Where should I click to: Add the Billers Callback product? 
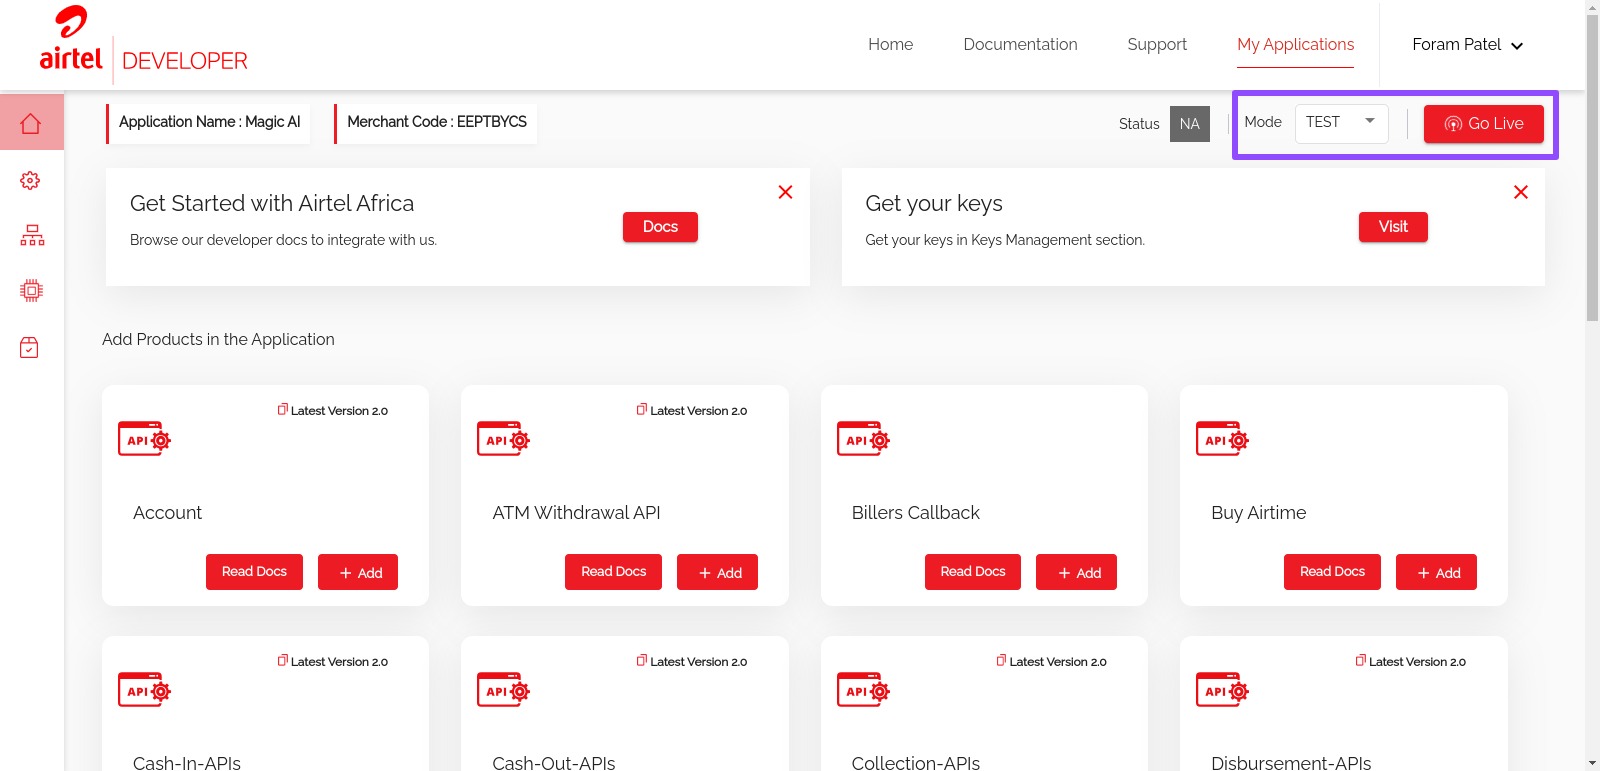tap(1076, 572)
